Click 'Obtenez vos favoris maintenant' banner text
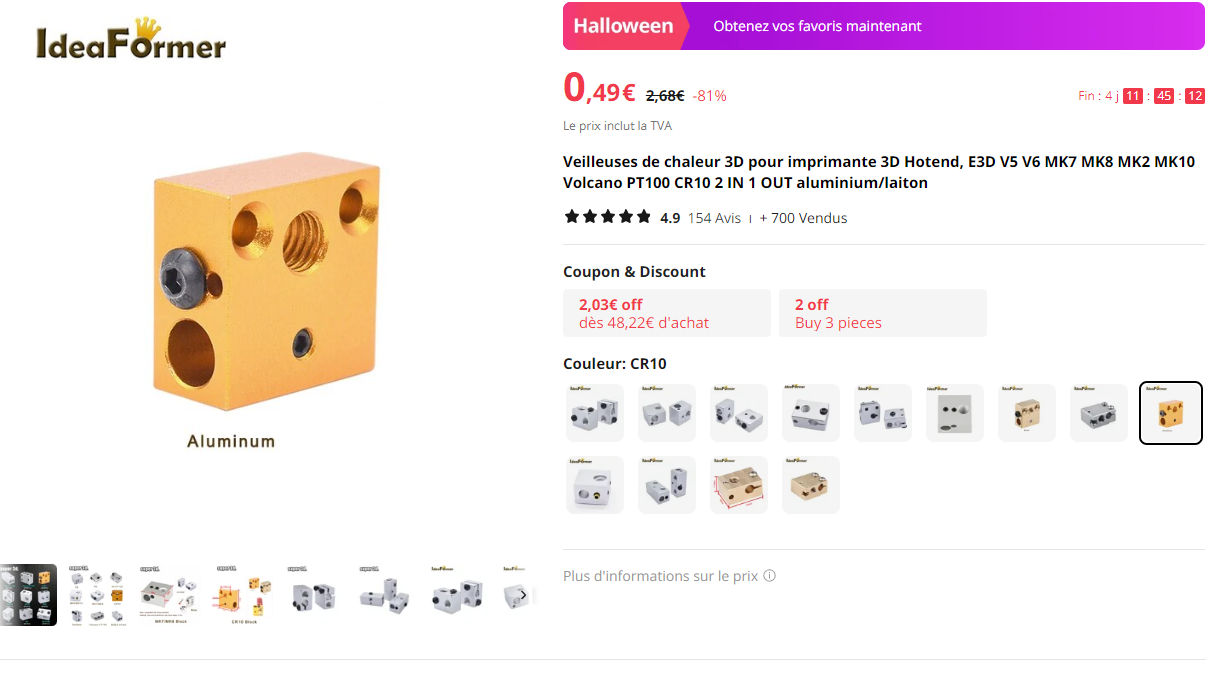Screen dimensions: 1226x686 [x=817, y=26]
